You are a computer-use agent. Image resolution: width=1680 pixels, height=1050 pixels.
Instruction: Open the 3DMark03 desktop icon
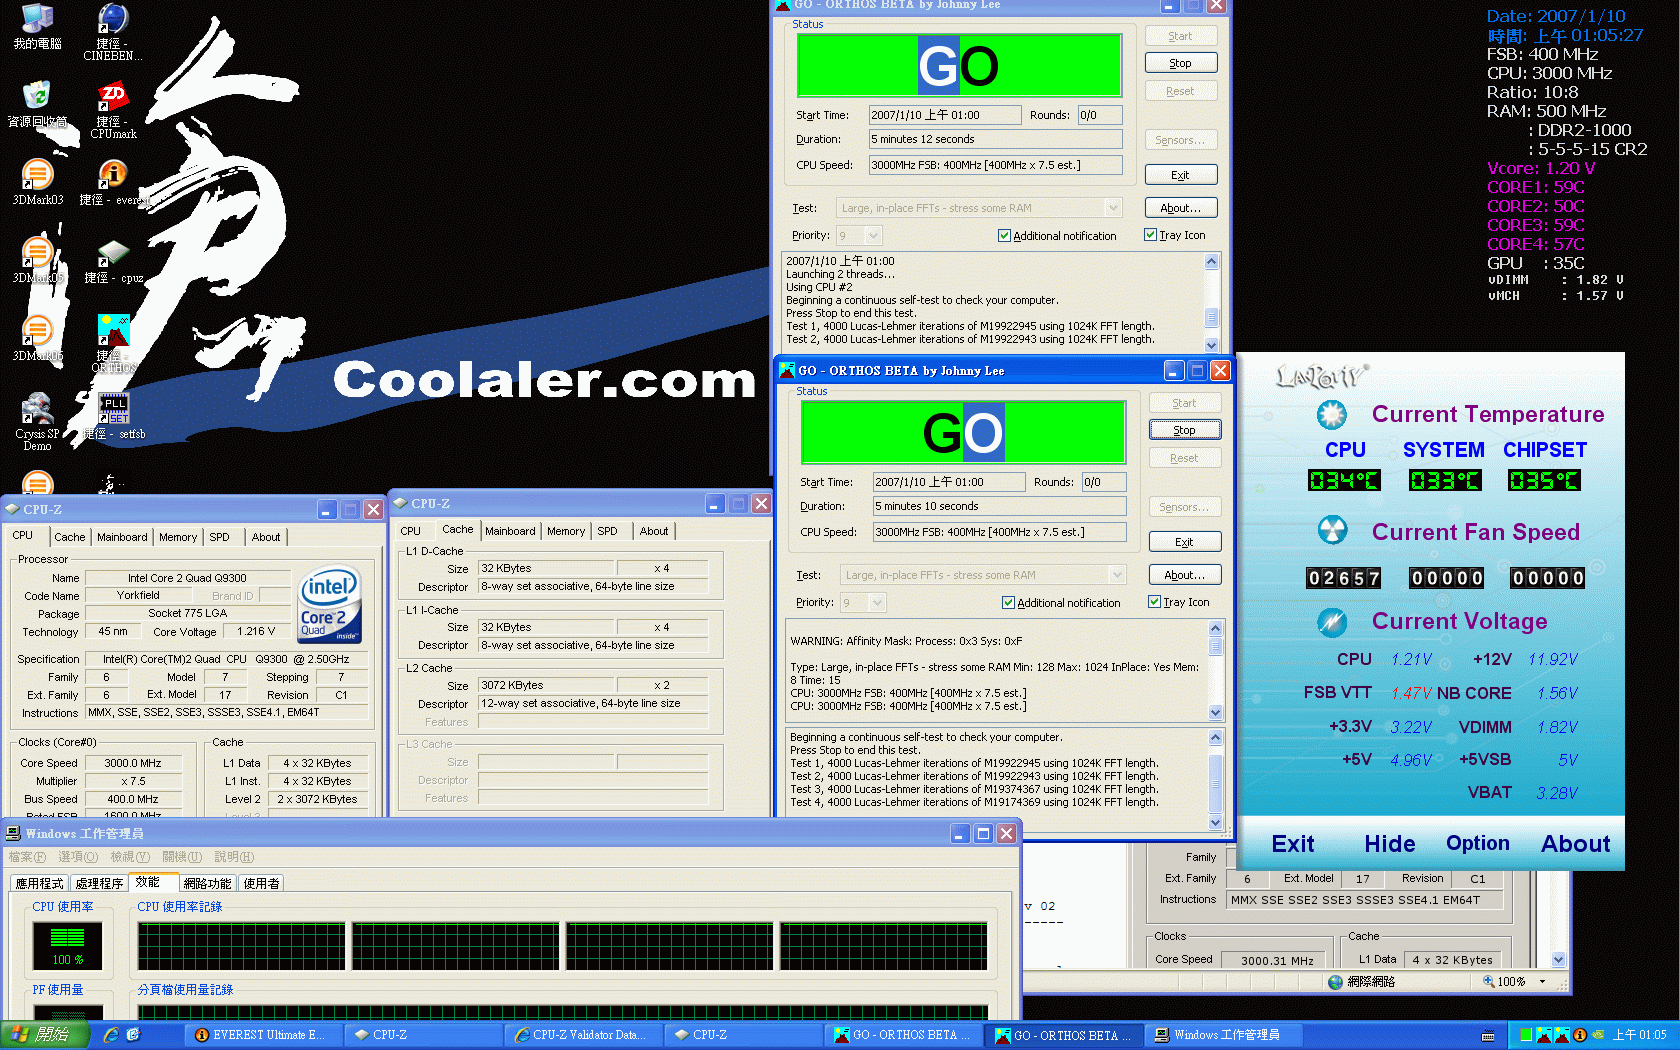[x=37, y=181]
